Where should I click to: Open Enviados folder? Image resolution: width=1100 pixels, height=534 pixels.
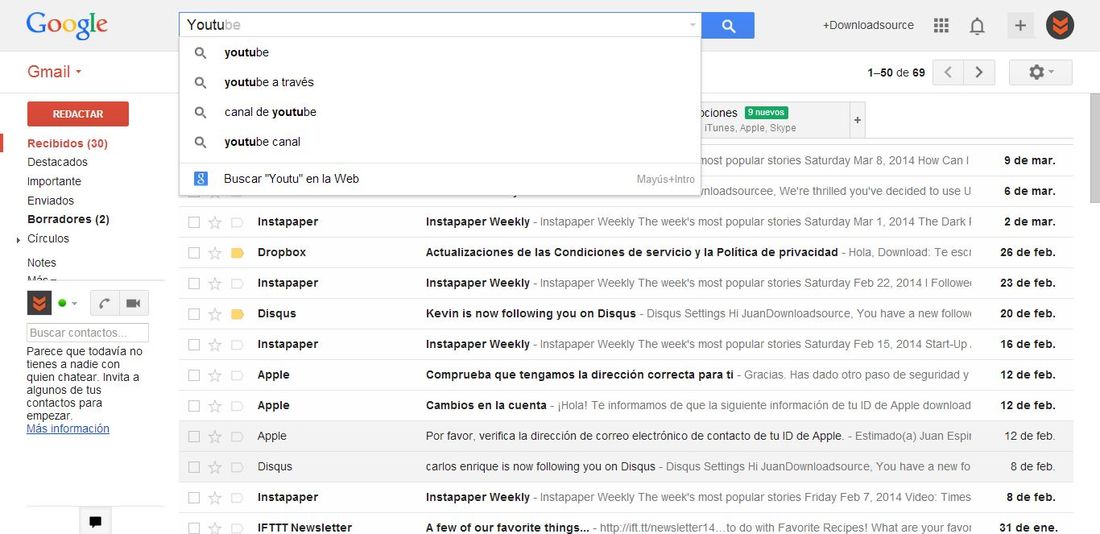click(51, 201)
